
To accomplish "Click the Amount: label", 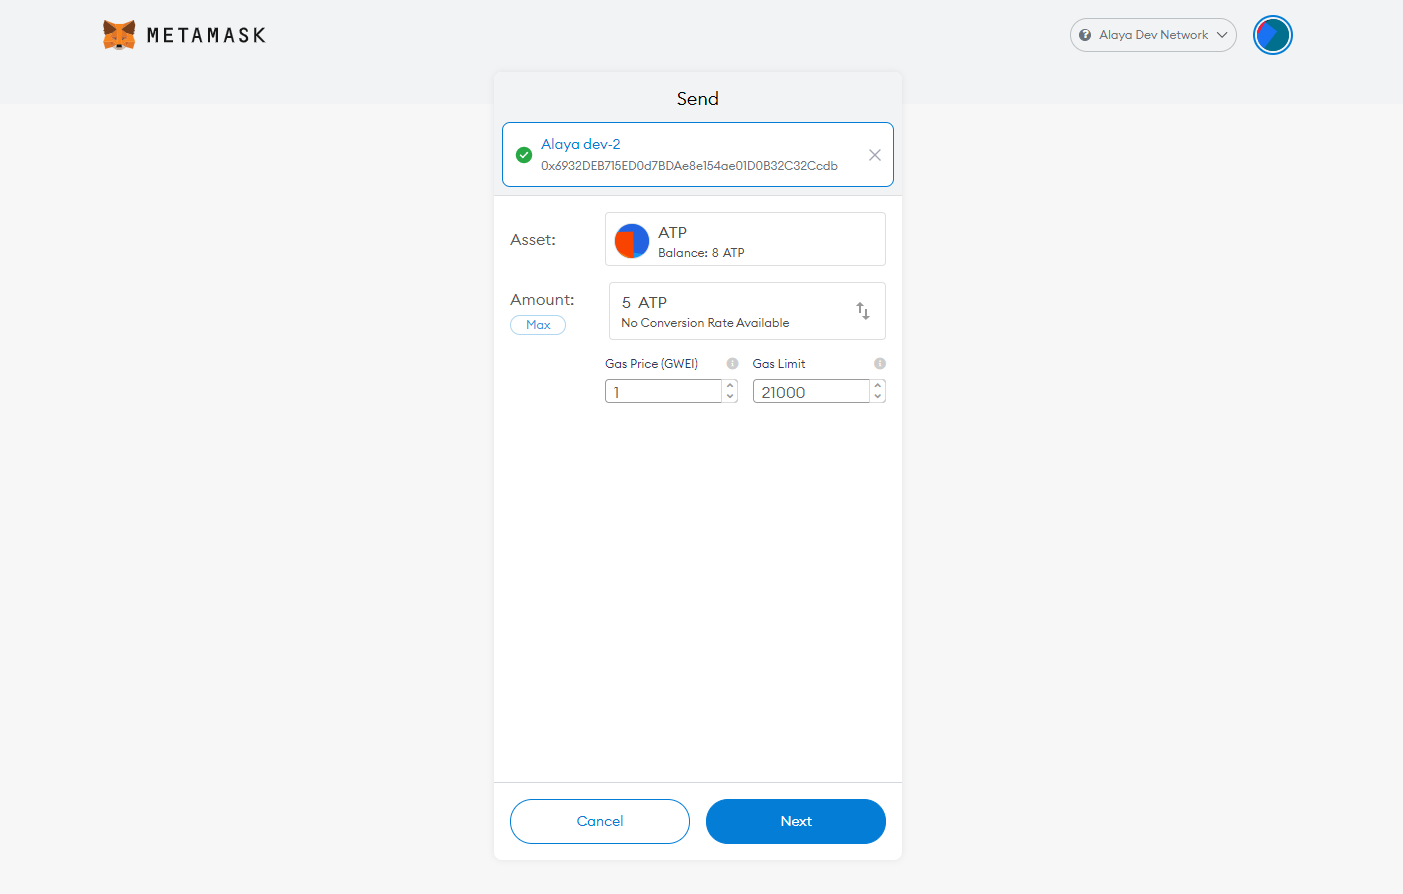I will [x=542, y=300].
